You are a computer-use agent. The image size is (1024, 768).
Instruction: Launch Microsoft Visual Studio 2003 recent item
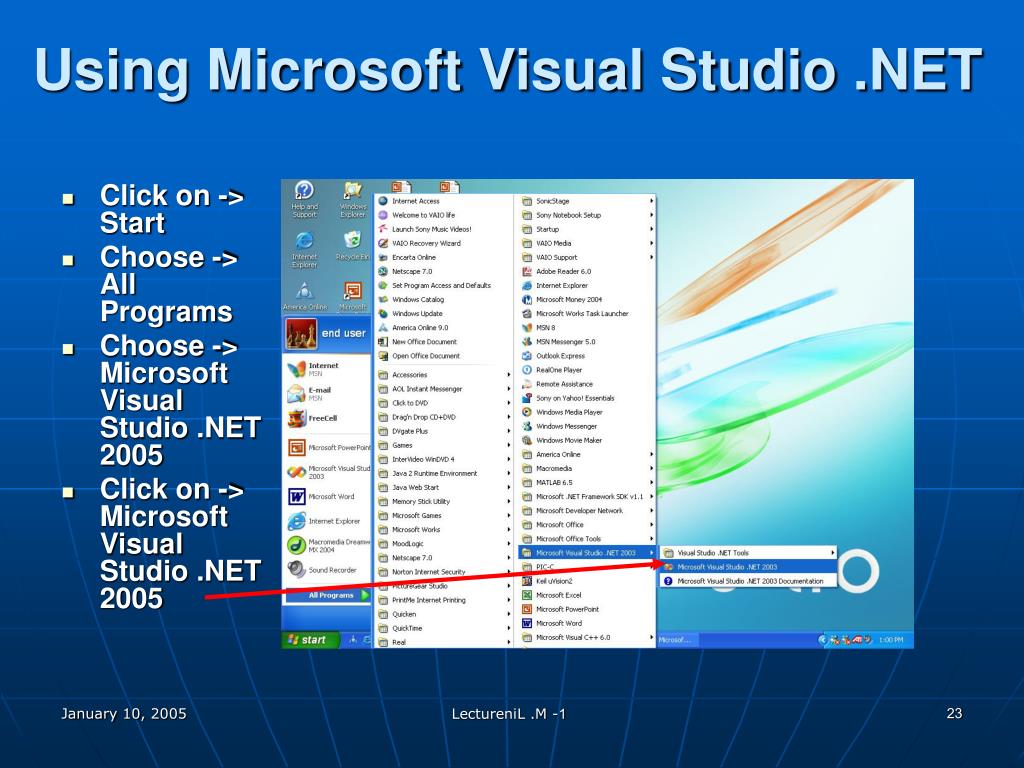327,472
